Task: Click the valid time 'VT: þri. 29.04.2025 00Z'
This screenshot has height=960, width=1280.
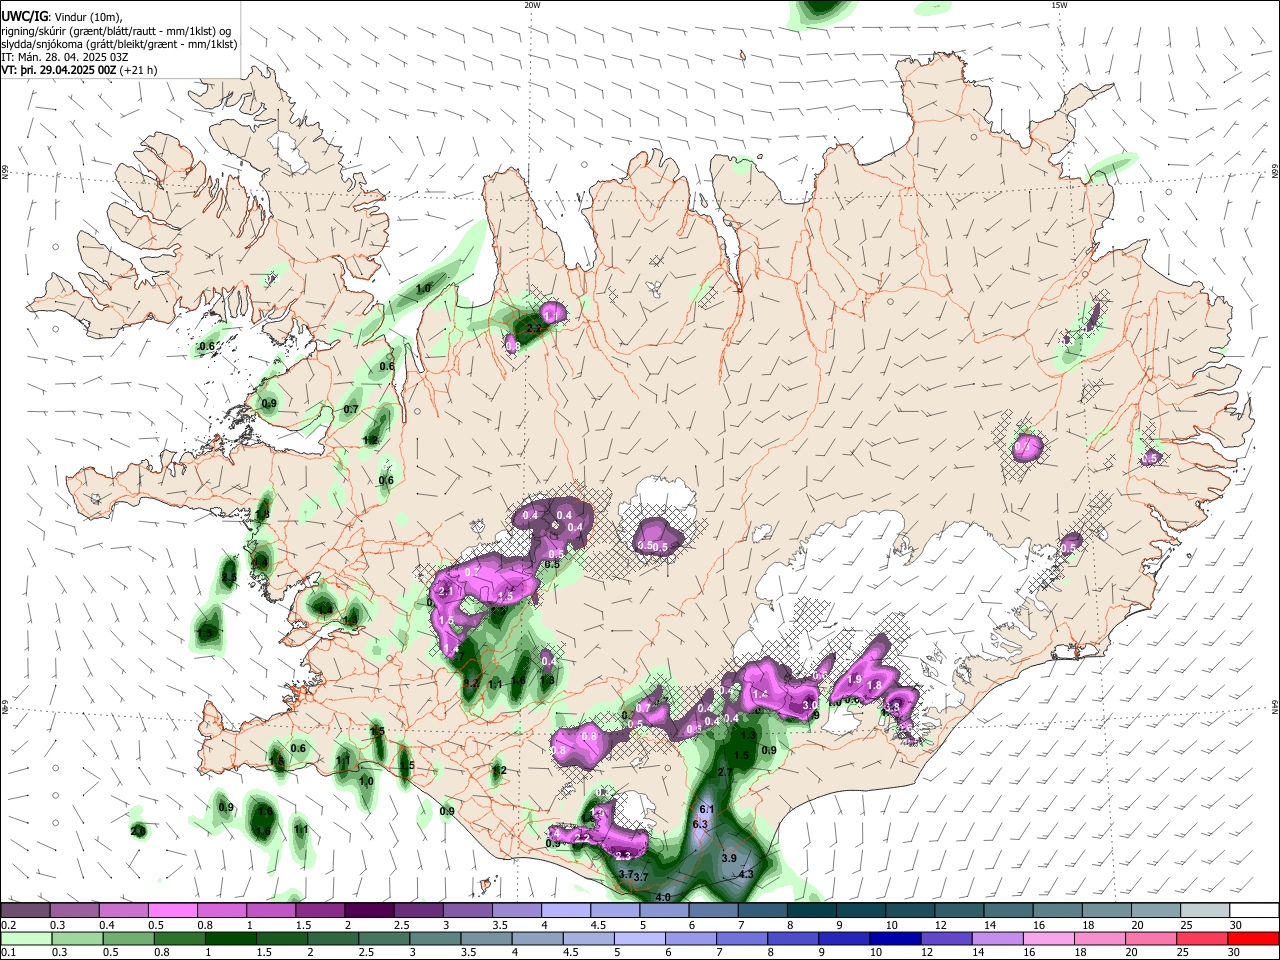Action: [x=59, y=71]
